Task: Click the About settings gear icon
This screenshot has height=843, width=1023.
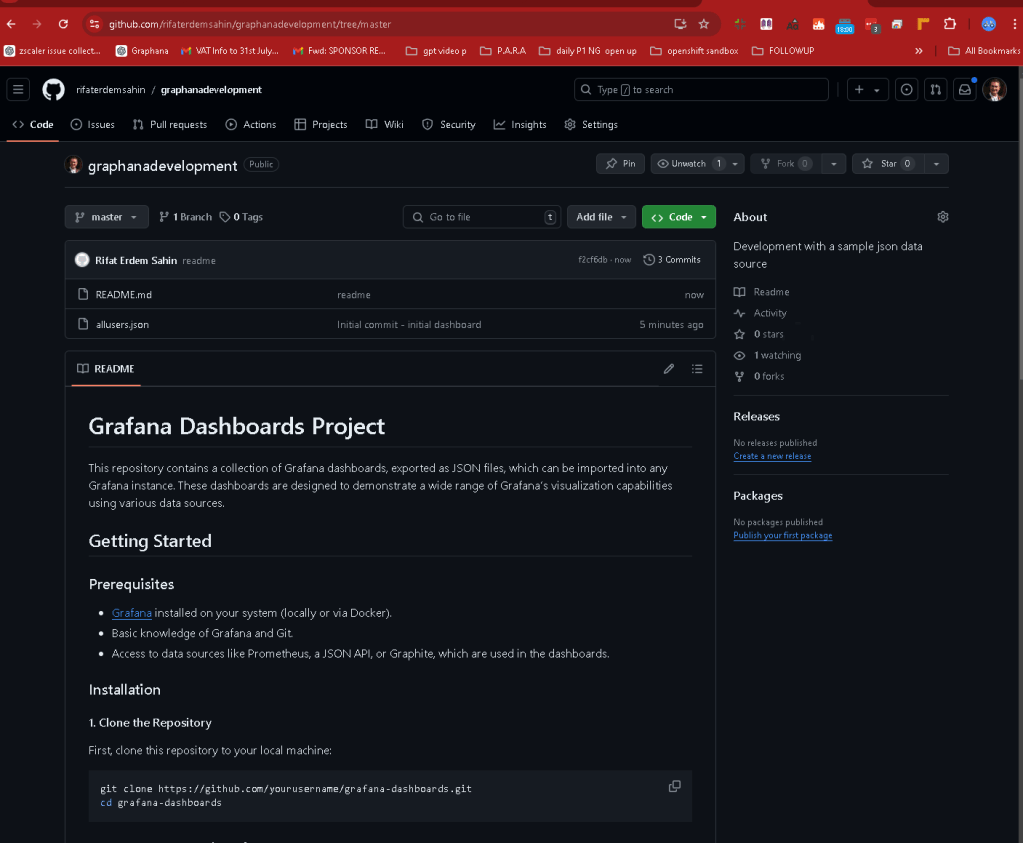Action: point(943,217)
